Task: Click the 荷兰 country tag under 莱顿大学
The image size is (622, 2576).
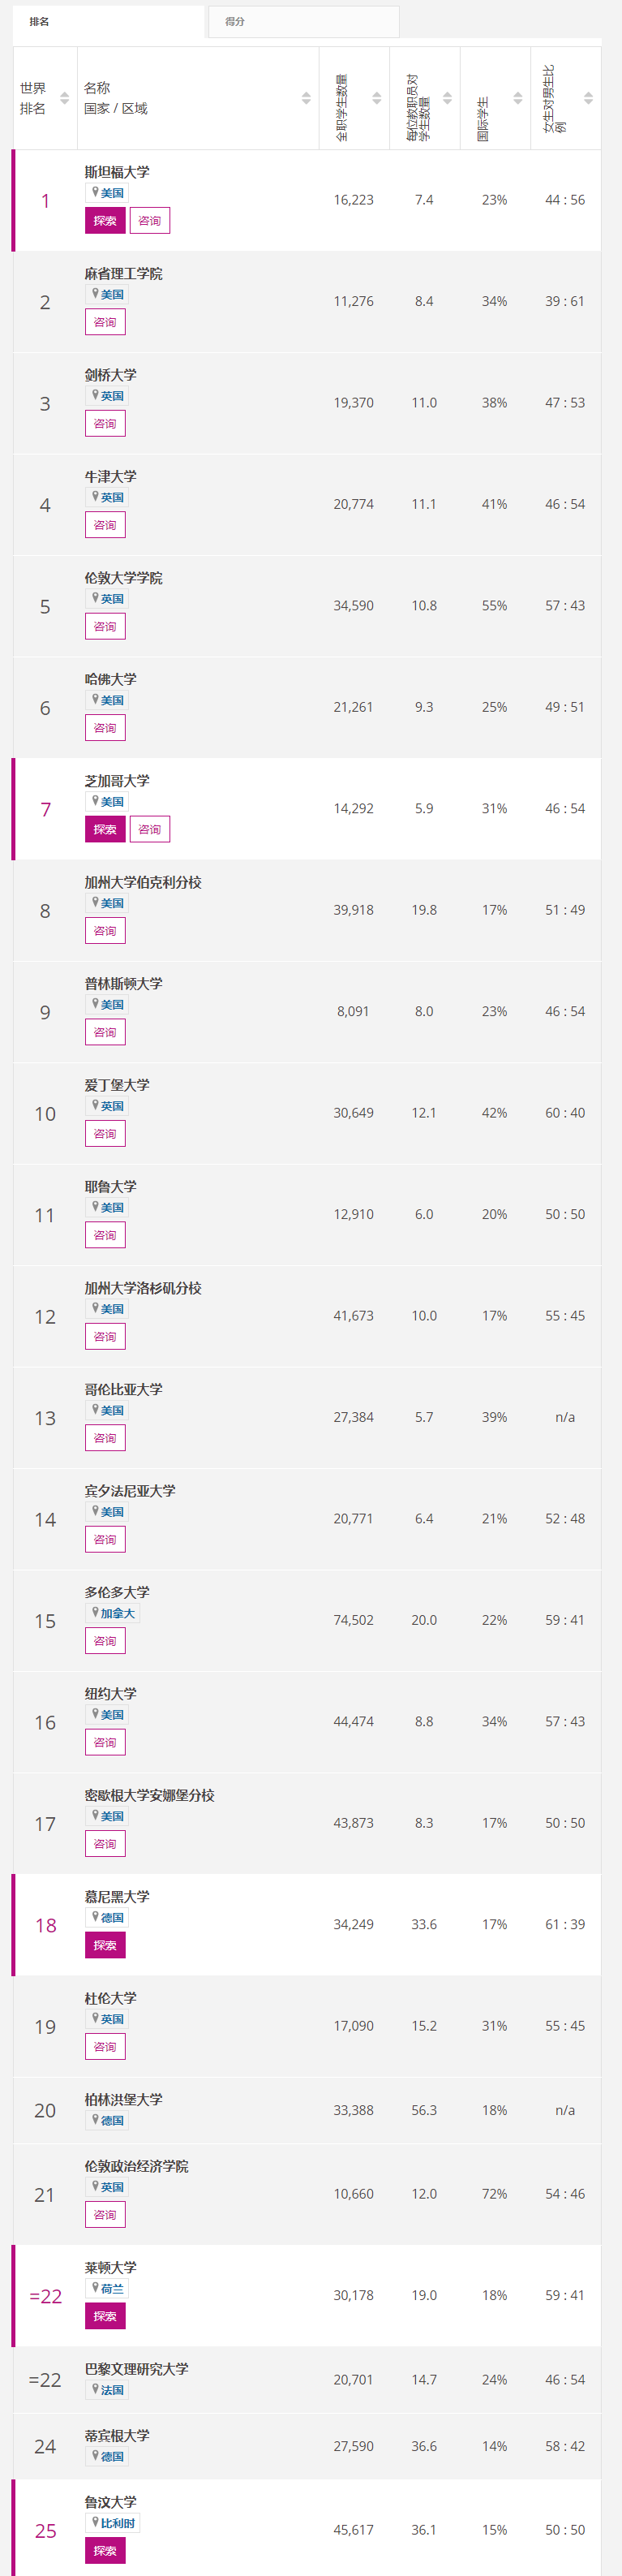Action: click(x=107, y=2288)
